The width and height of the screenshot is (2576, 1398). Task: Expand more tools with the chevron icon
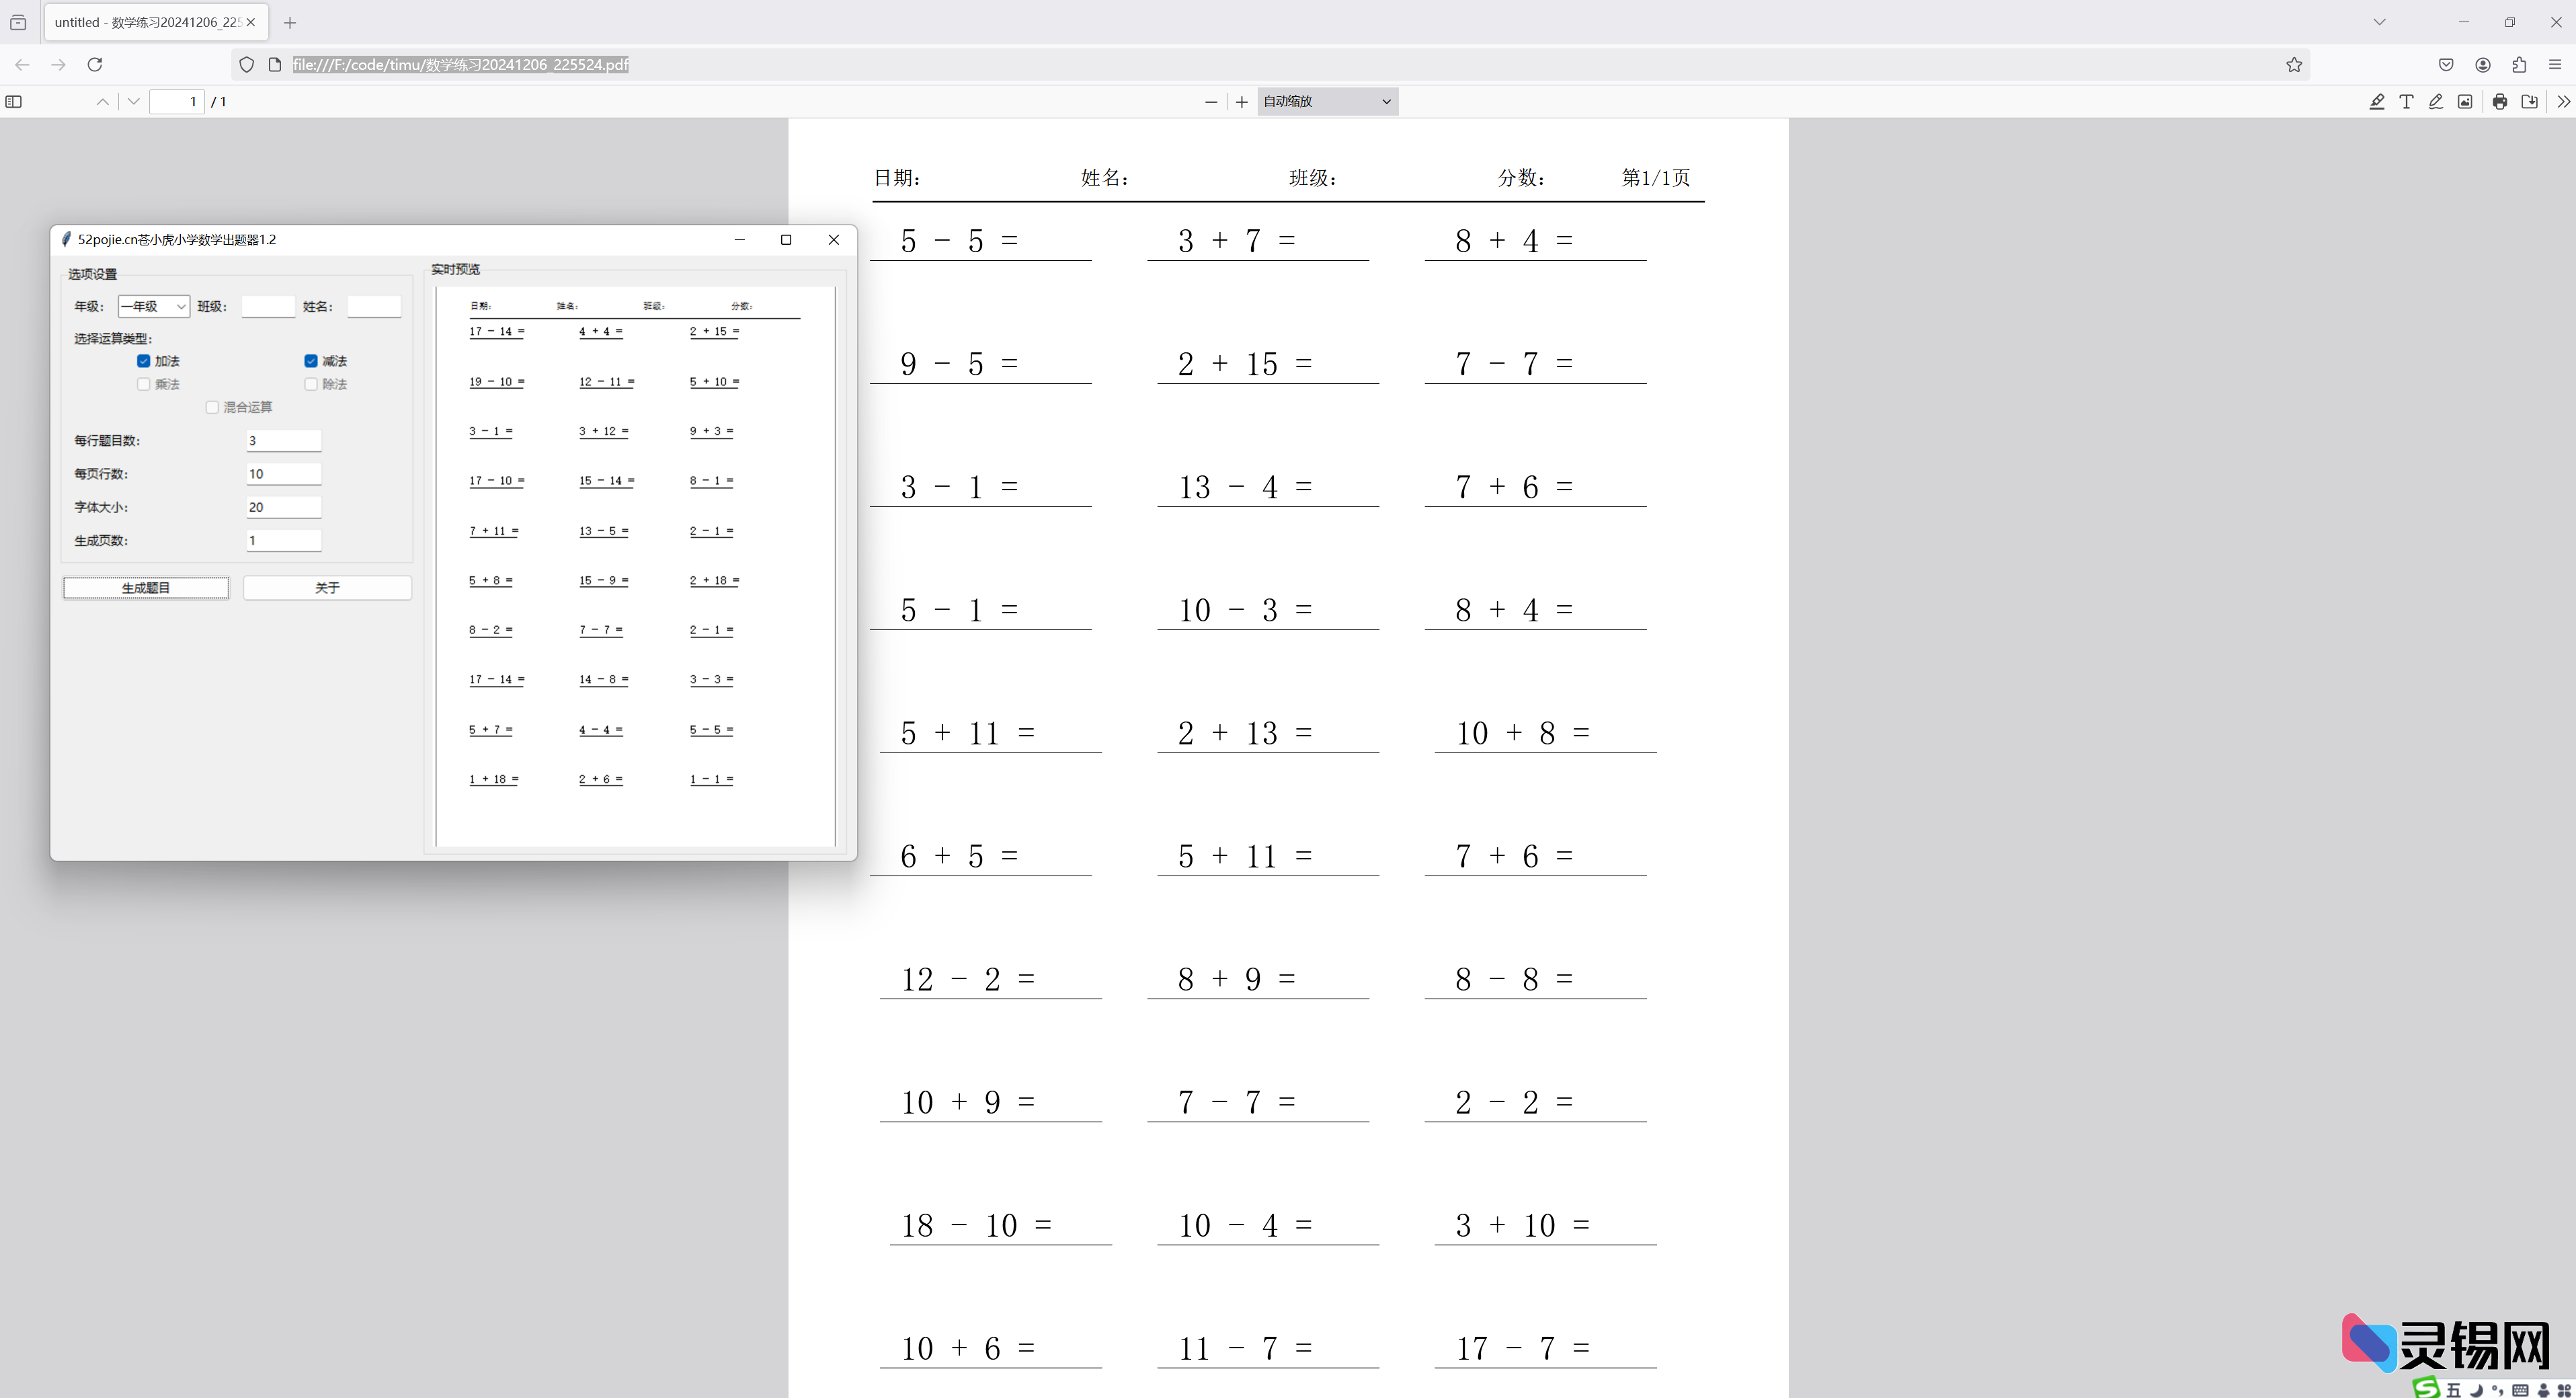coord(2563,101)
